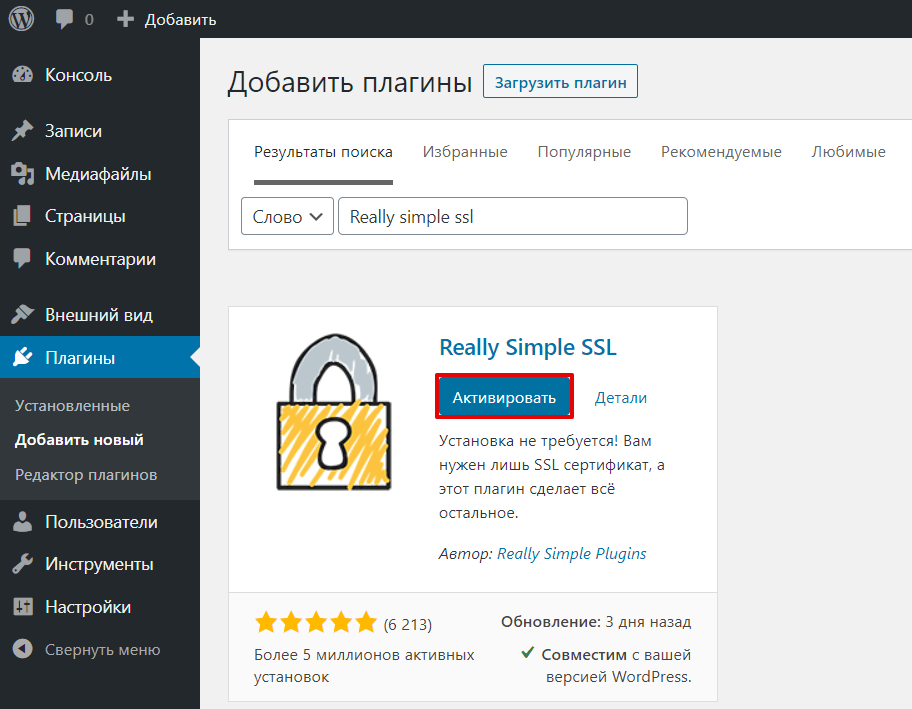Click the Загрузить плагин button
Image resolution: width=912 pixels, height=709 pixels.
tap(560, 81)
